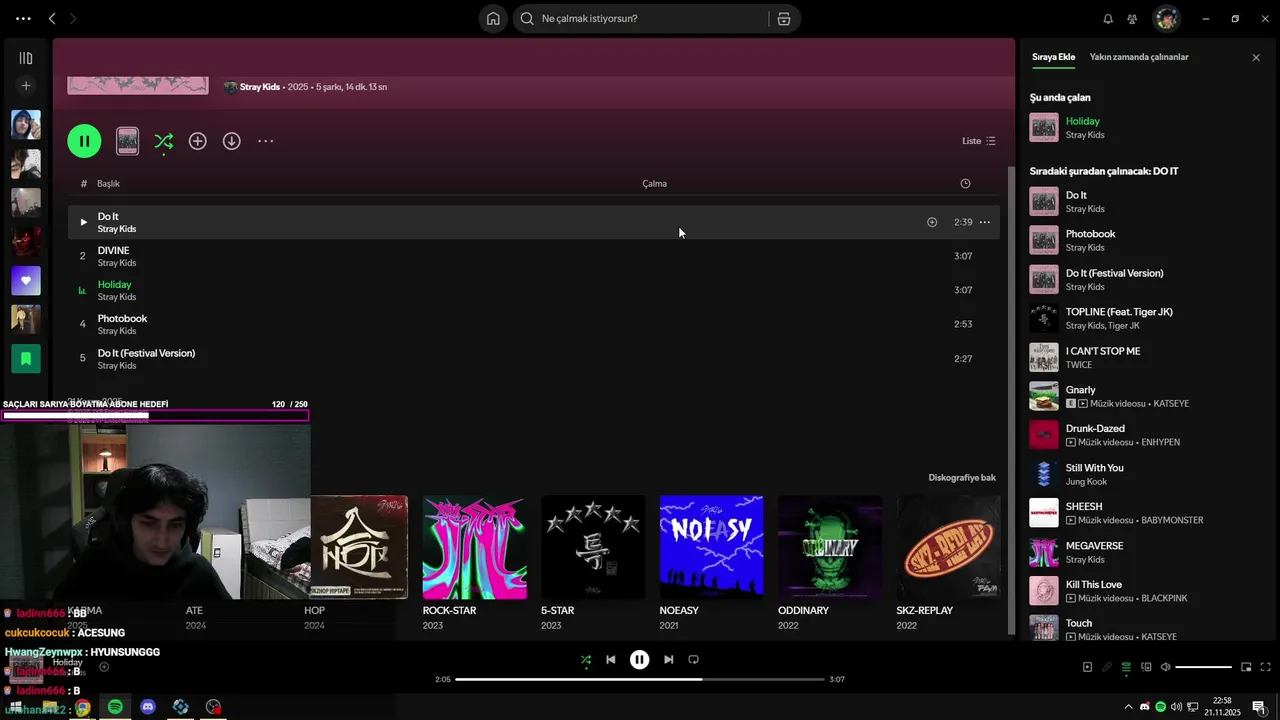Open the NOEASY album cover
Viewport: 1280px width, 720px height.
pos(711,547)
